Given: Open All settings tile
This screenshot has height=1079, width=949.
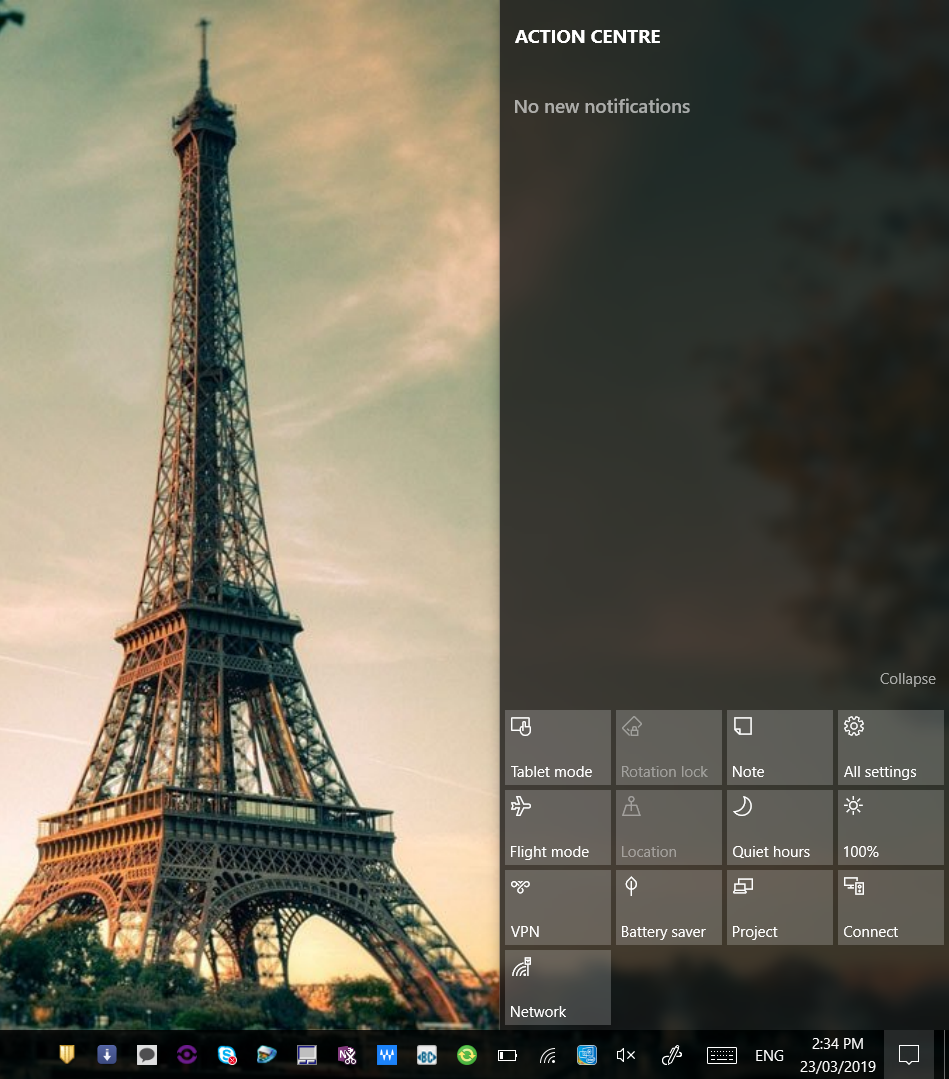Looking at the screenshot, I should pos(890,747).
